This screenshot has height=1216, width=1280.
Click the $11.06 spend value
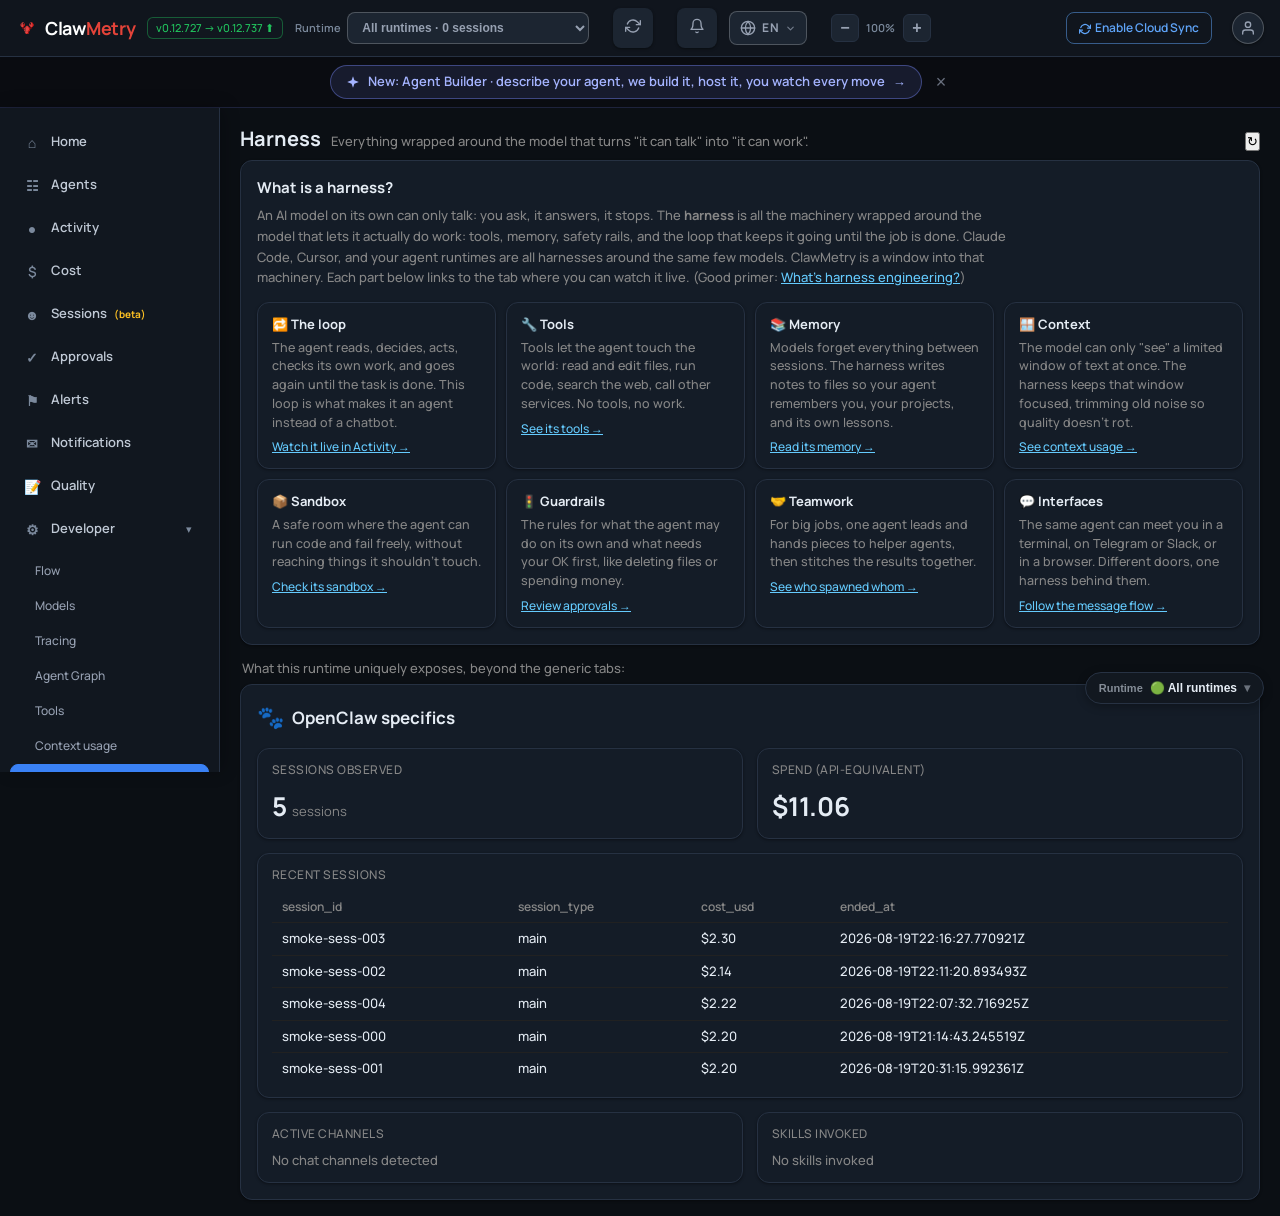click(811, 807)
